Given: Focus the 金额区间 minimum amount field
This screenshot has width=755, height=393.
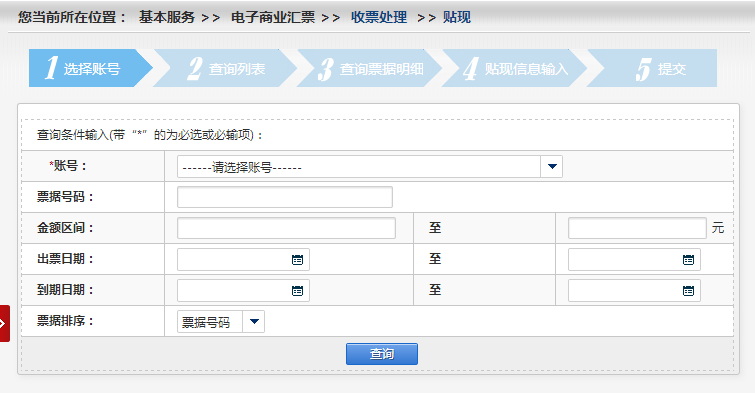Looking at the screenshot, I should coord(286,228).
